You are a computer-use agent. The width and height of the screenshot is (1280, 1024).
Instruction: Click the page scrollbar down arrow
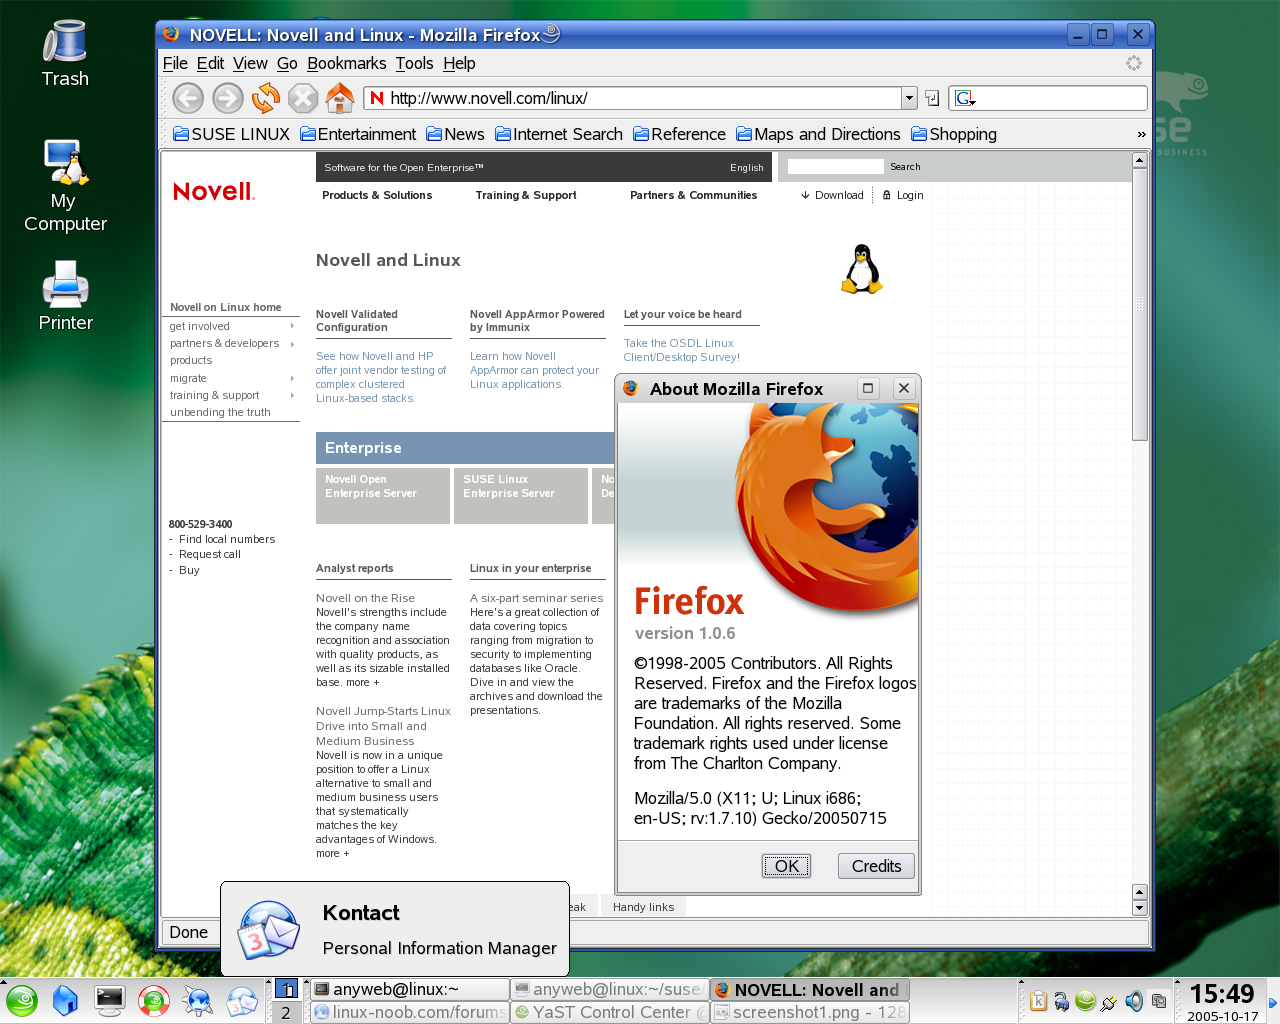(1139, 908)
